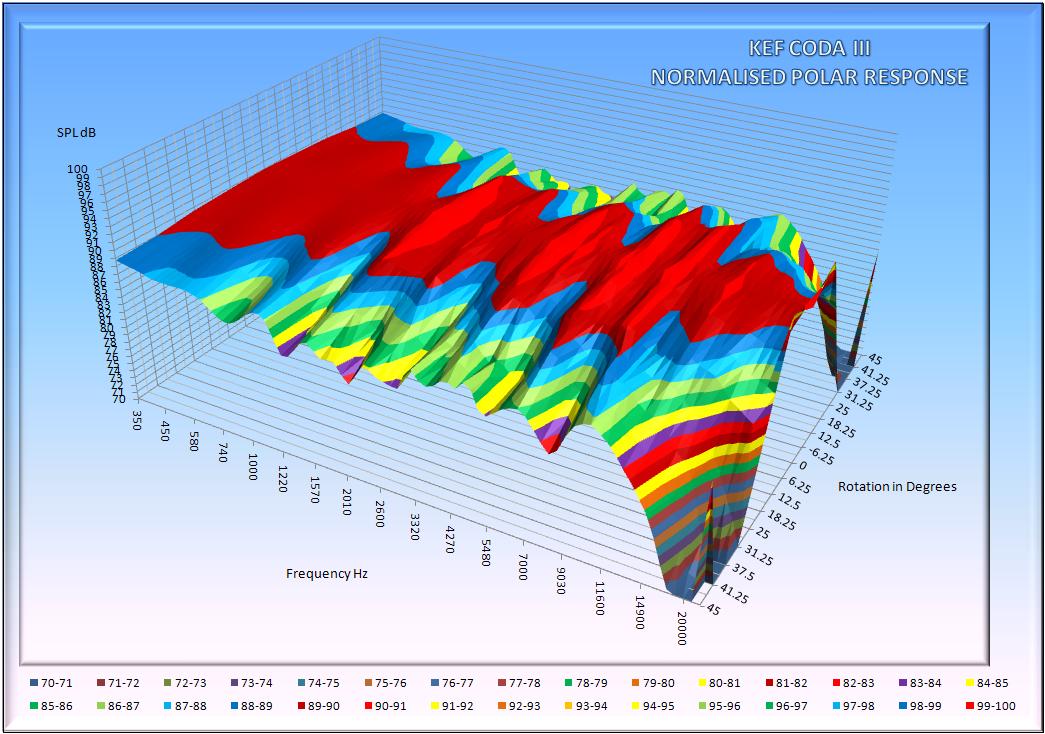Image resolution: width=1045 pixels, height=734 pixels.
Task: Click the 740 frequency axis label
Action: [223, 453]
